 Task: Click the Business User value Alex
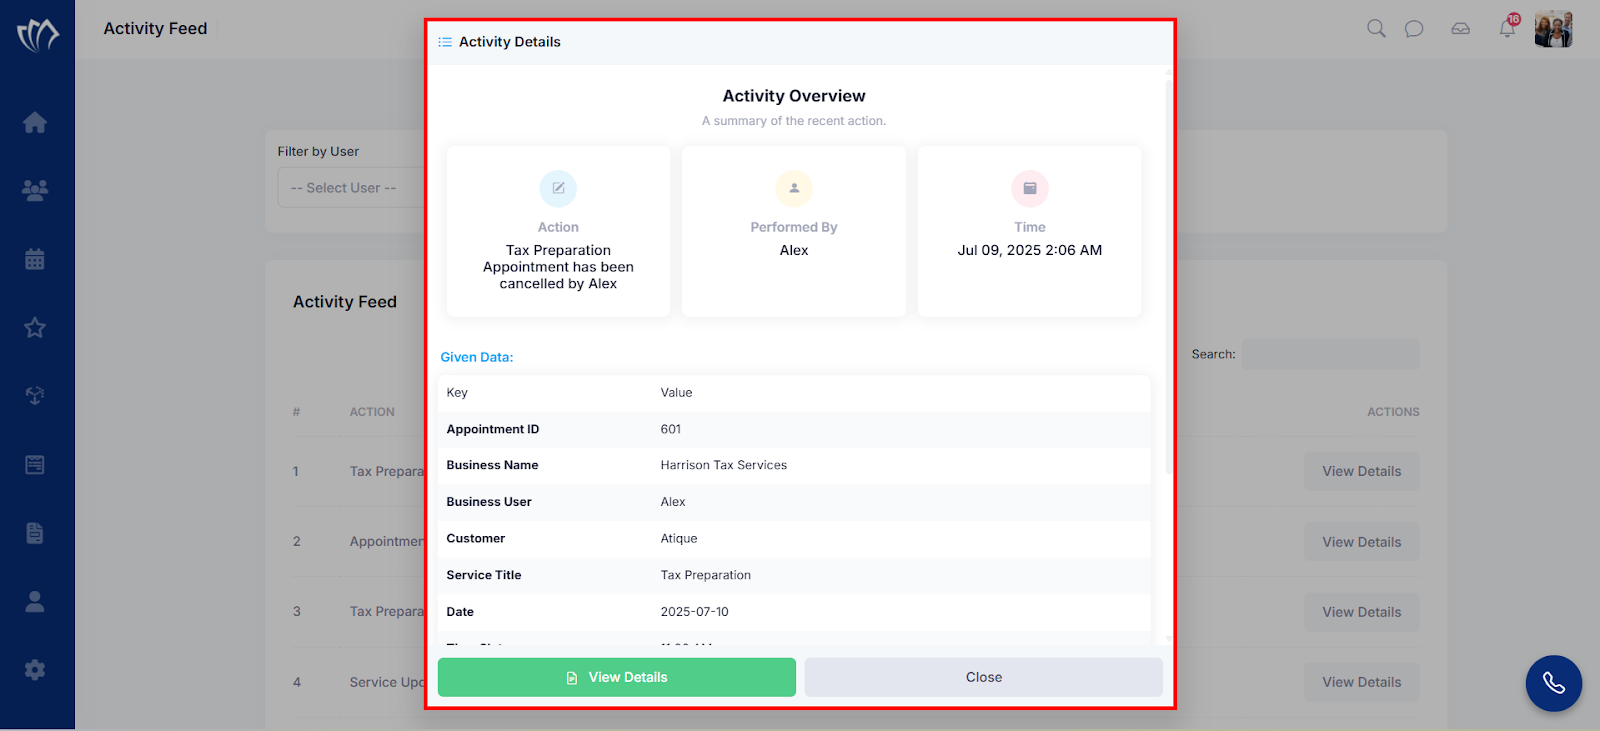click(x=673, y=502)
